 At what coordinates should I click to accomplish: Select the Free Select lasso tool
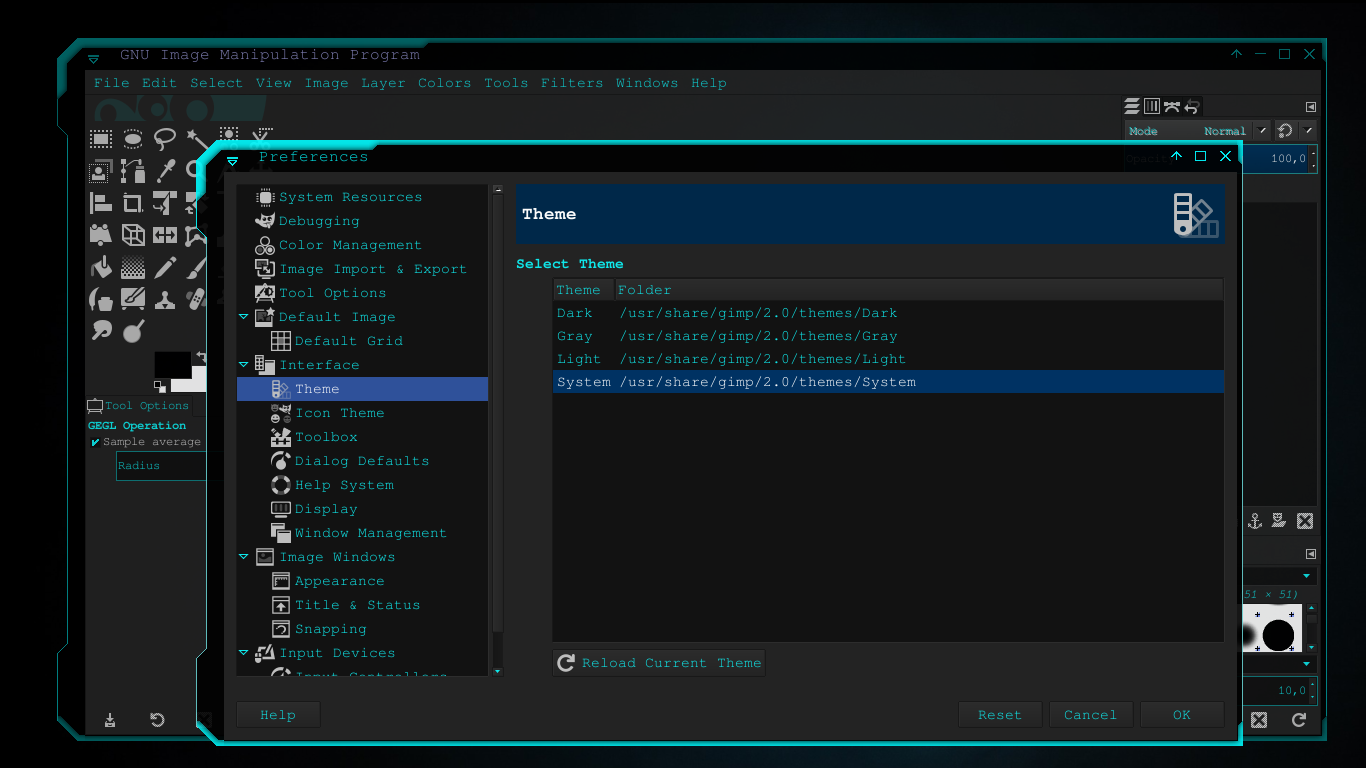coord(165,139)
